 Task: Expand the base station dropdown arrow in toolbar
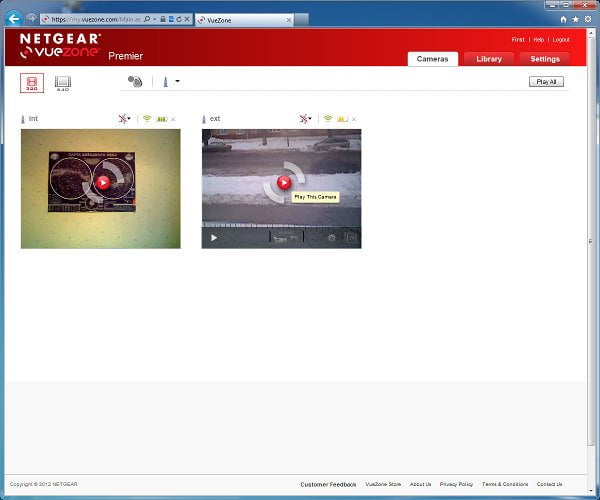click(x=177, y=81)
